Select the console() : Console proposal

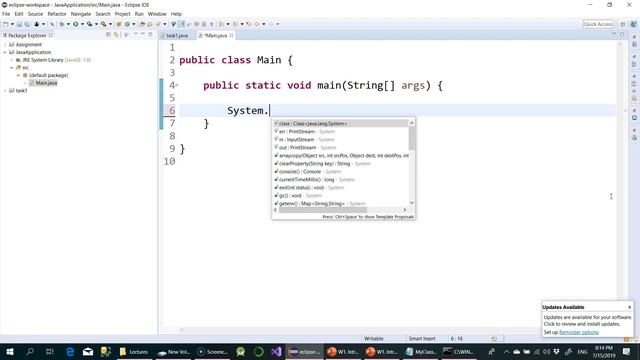tap(340, 171)
